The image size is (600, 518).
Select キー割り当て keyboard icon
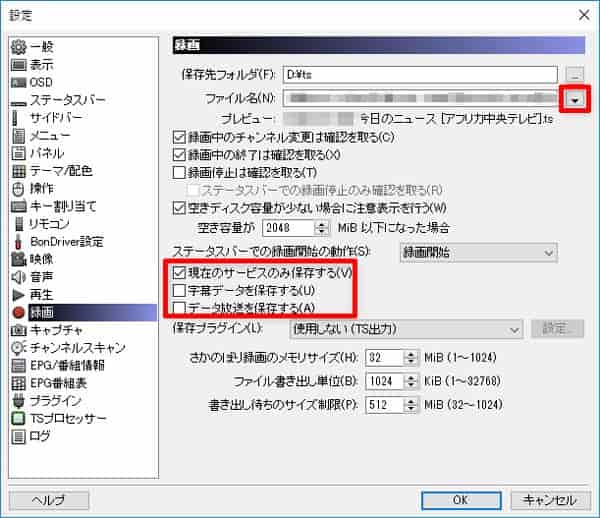click(18, 206)
